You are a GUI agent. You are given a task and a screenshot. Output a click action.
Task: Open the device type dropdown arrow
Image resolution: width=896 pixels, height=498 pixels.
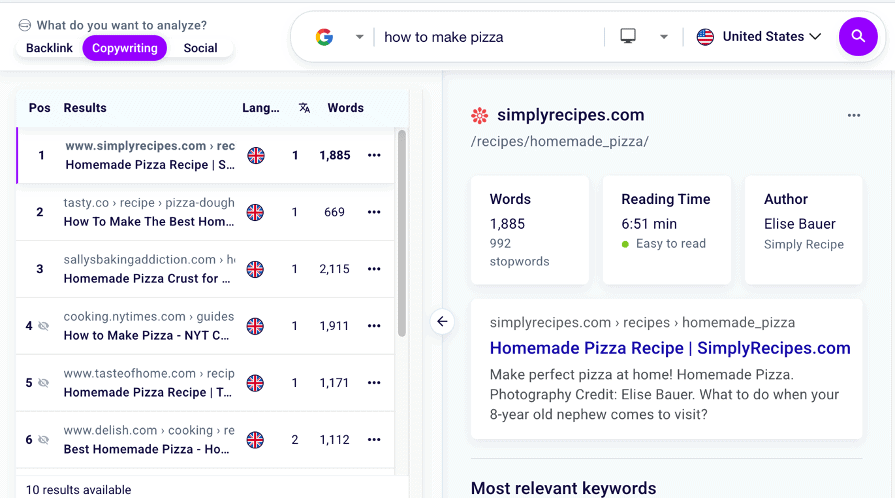663,37
